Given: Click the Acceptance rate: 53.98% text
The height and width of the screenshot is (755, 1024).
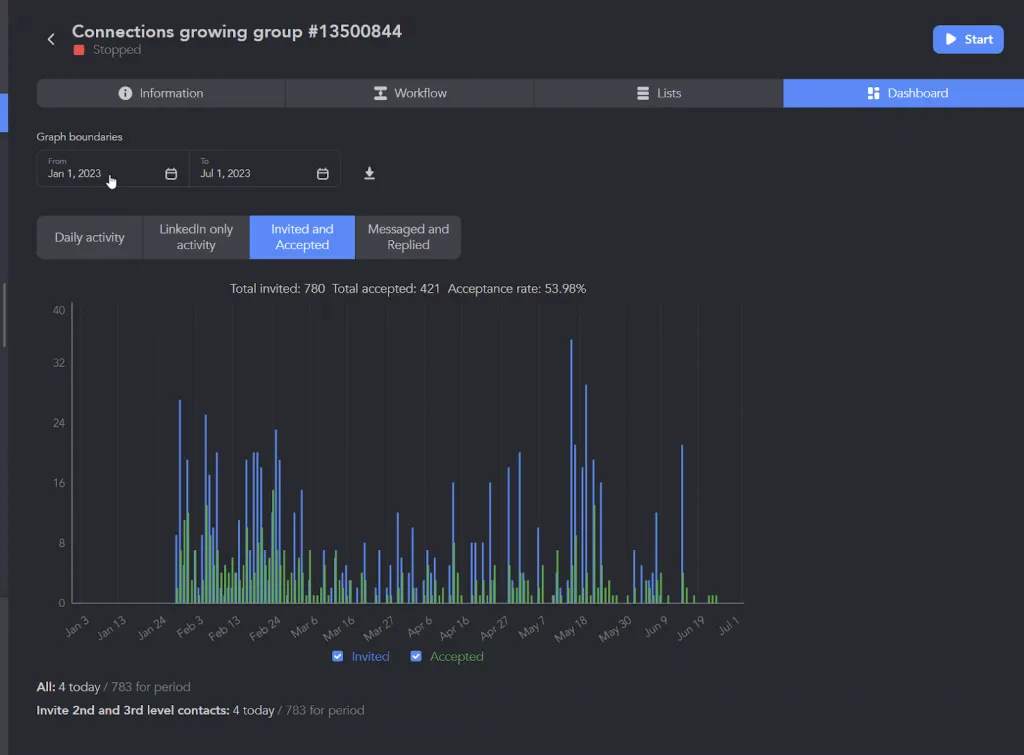Looking at the screenshot, I should [x=517, y=289].
